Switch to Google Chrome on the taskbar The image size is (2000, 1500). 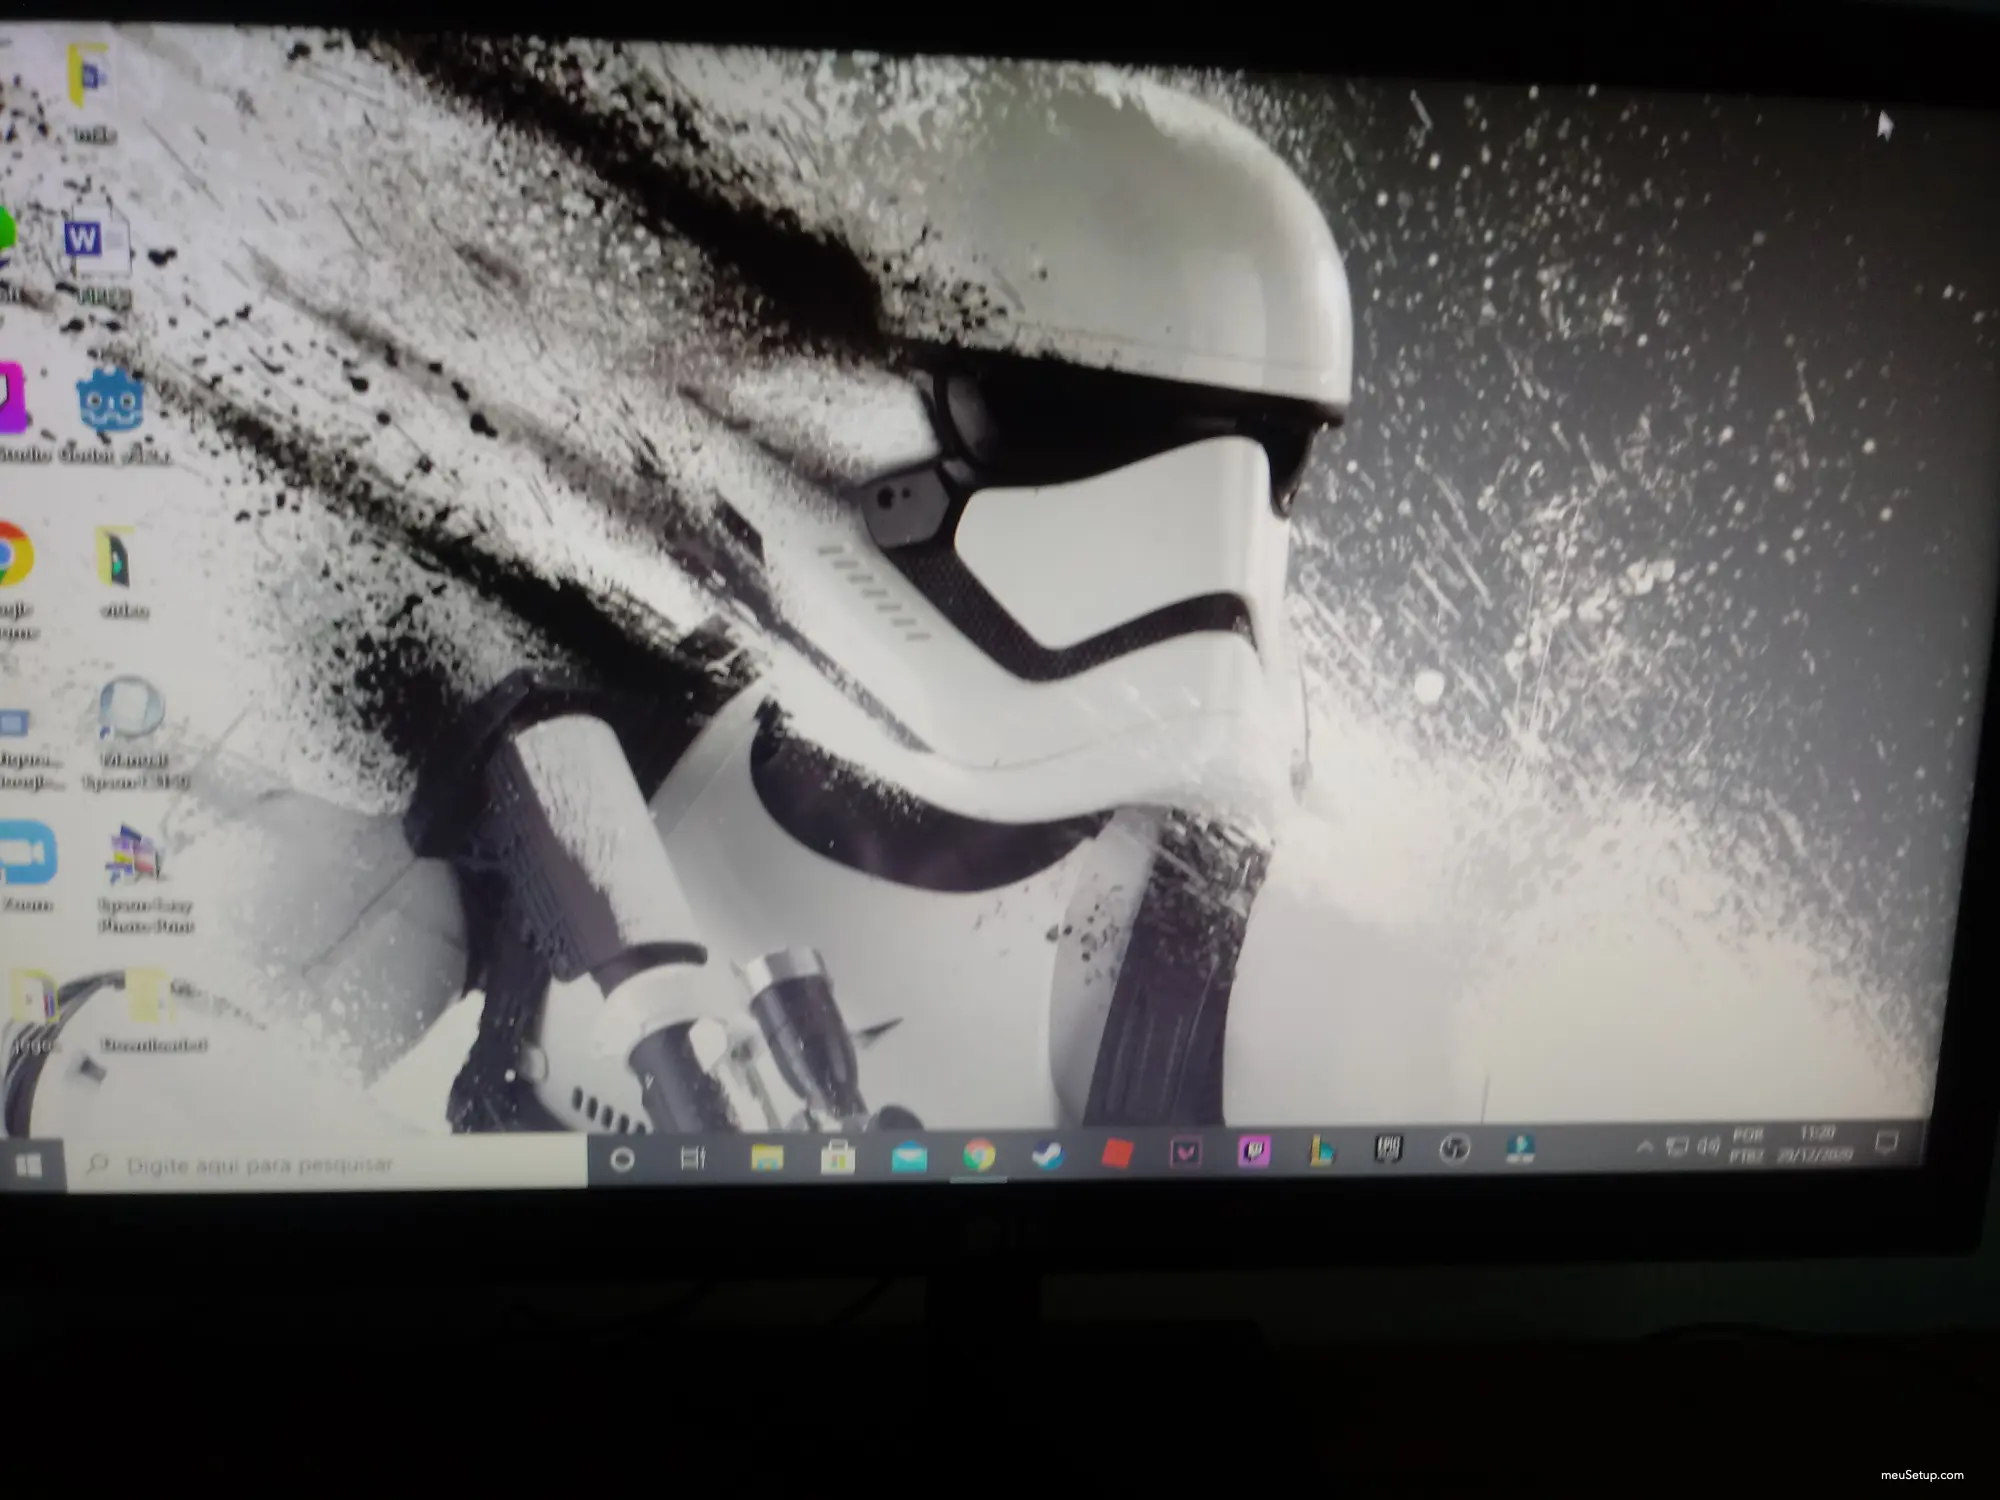979,1156
